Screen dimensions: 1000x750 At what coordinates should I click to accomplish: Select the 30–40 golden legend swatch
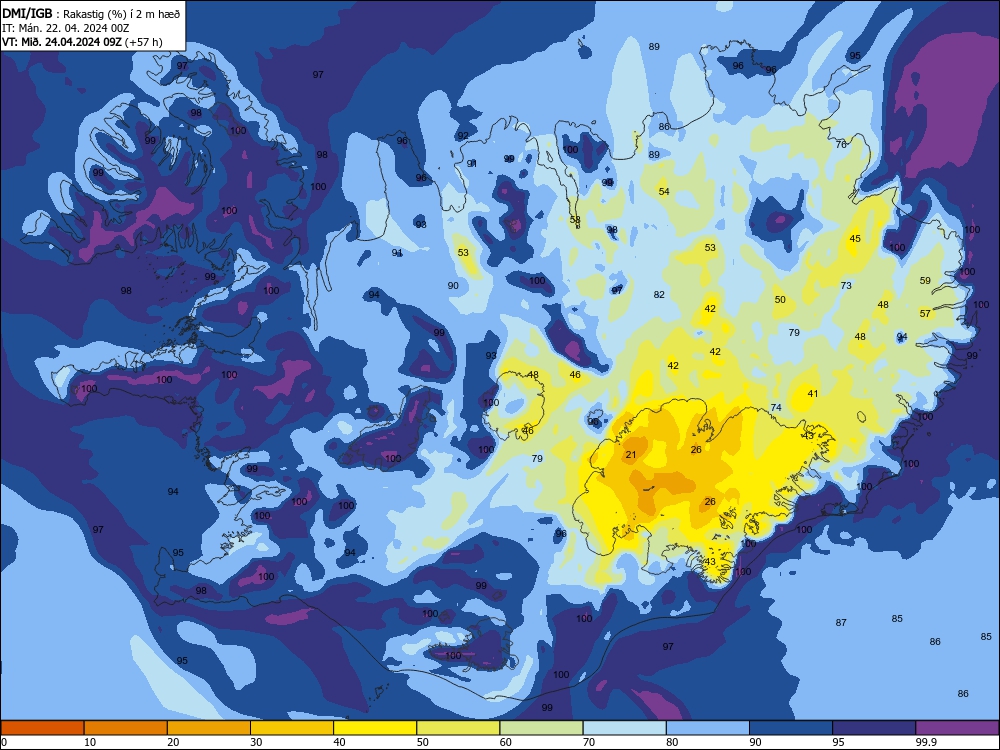[x=292, y=728]
